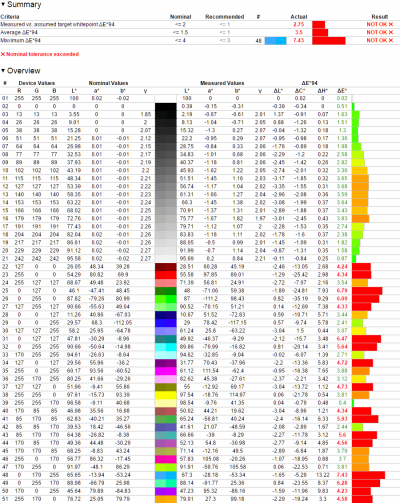This screenshot has width=400, height=503.
Task: Click red X icon beside whitepoint NOT OK
Action: [x=391, y=24]
